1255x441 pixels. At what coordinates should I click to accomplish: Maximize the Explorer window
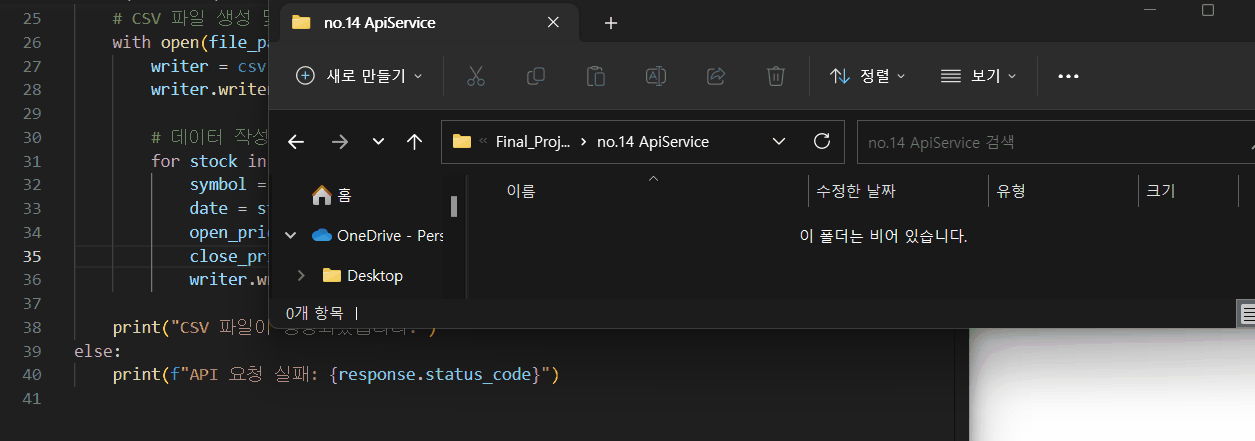pos(1207,10)
